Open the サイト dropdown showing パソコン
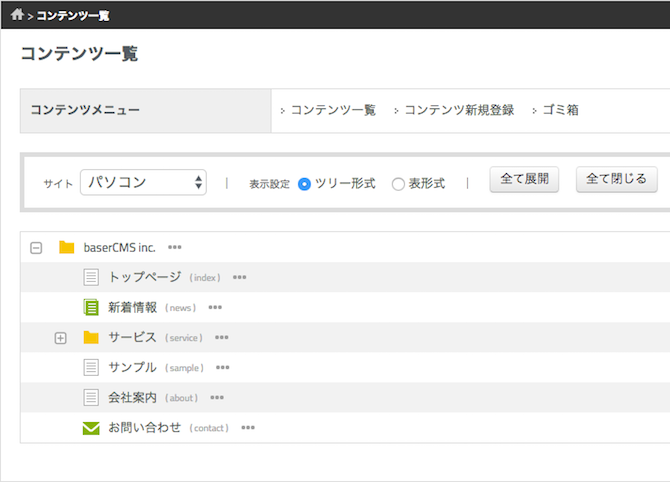Viewport: 670px width, 482px height. point(143,182)
